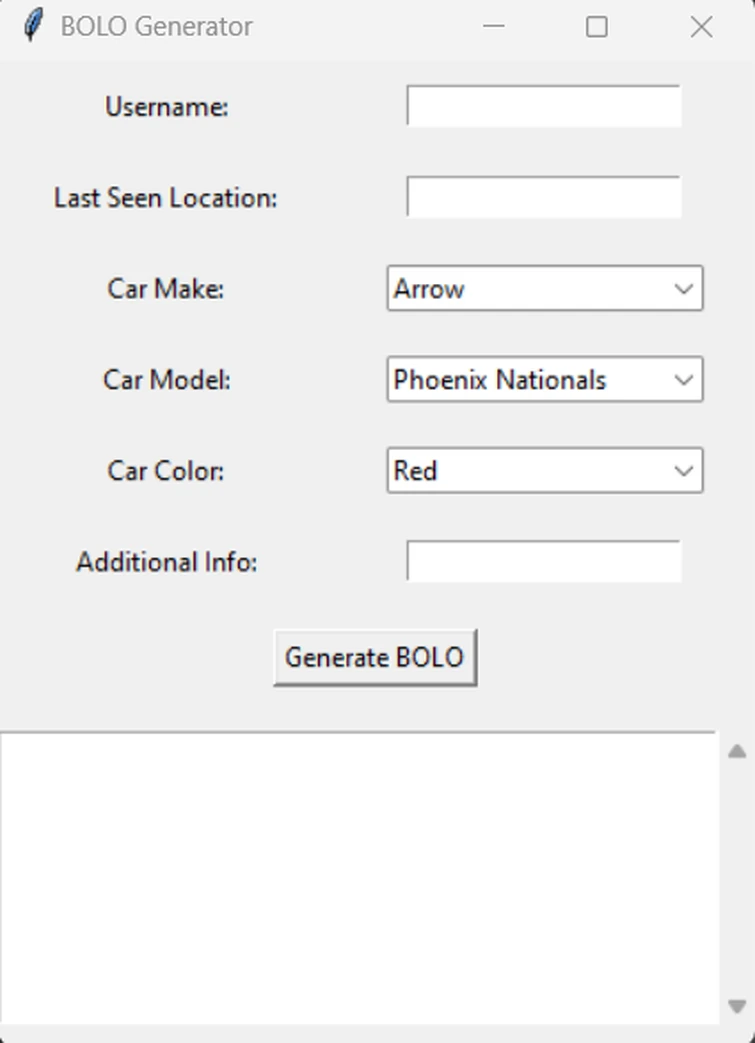Focus the Last Seen Location field
The height and width of the screenshot is (1043, 755).
click(543, 197)
